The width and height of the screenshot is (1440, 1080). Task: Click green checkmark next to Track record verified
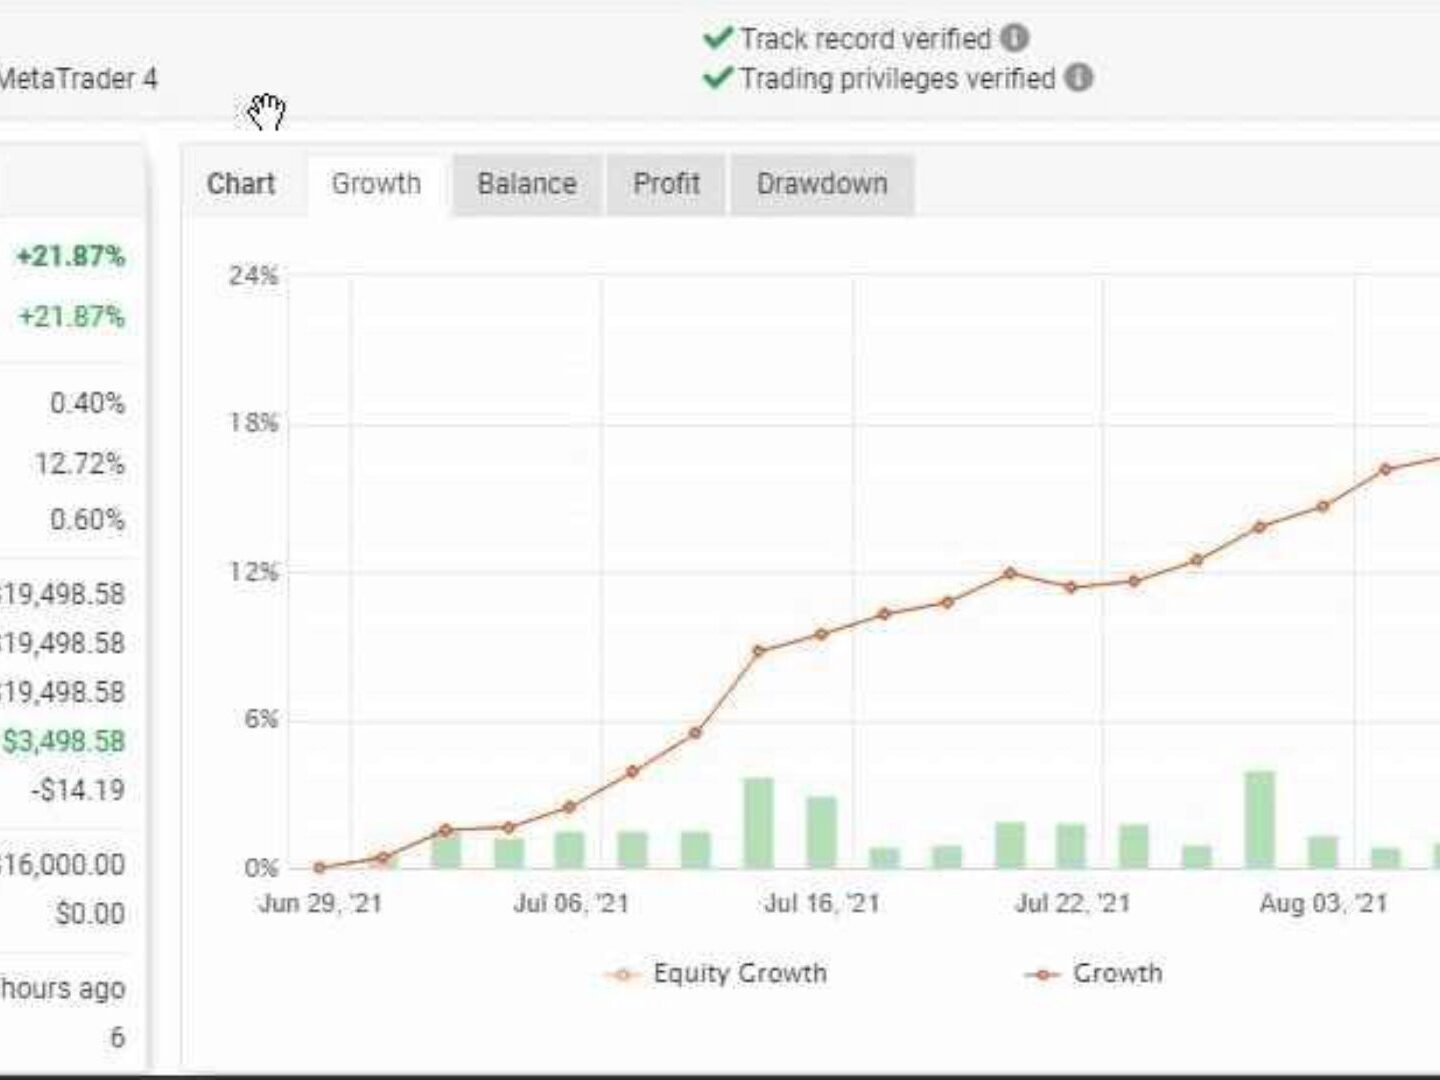point(718,39)
